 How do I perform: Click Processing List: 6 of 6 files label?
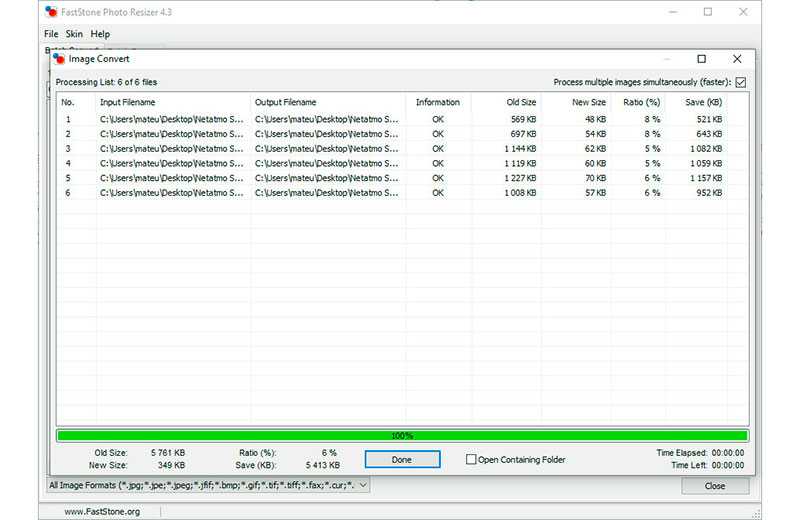(106, 82)
